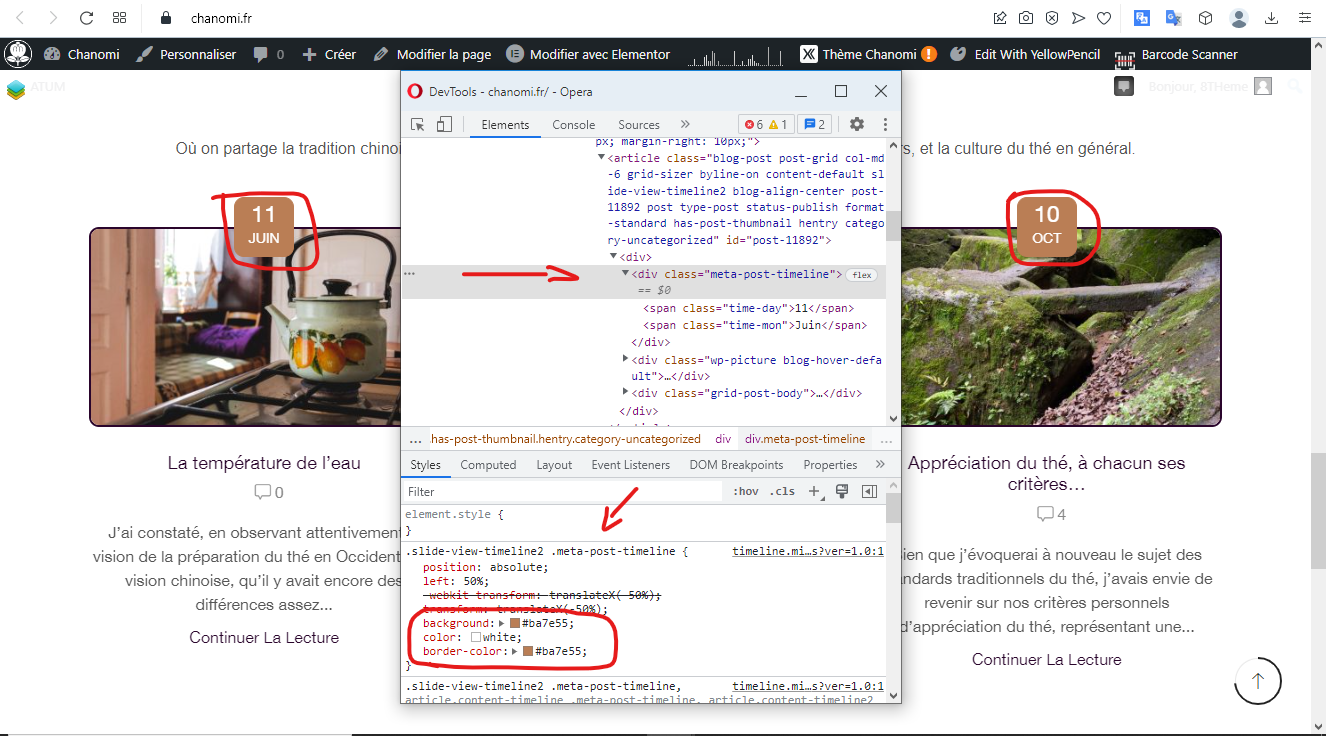Click the send-to-flow arrow icon
The height and width of the screenshot is (736, 1326).
tap(1078, 18)
